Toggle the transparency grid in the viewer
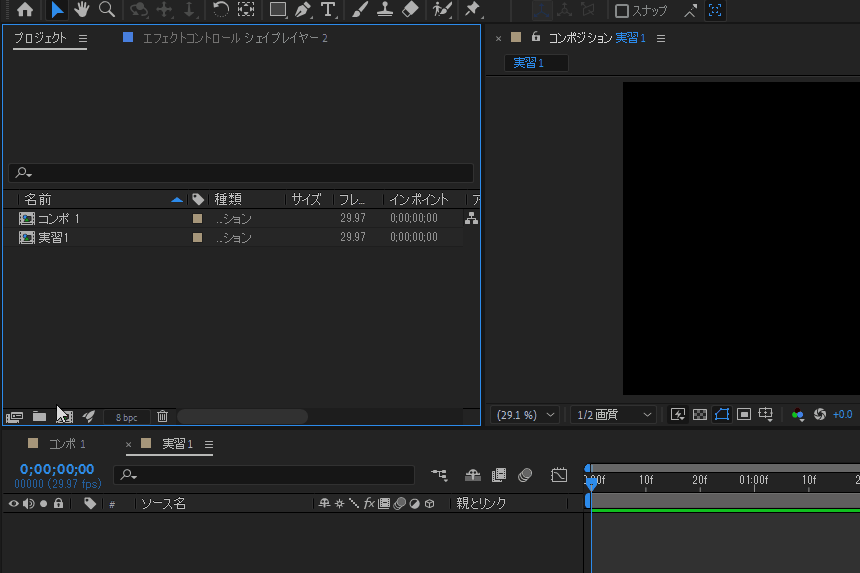Viewport: 860px width, 573px height. point(700,415)
